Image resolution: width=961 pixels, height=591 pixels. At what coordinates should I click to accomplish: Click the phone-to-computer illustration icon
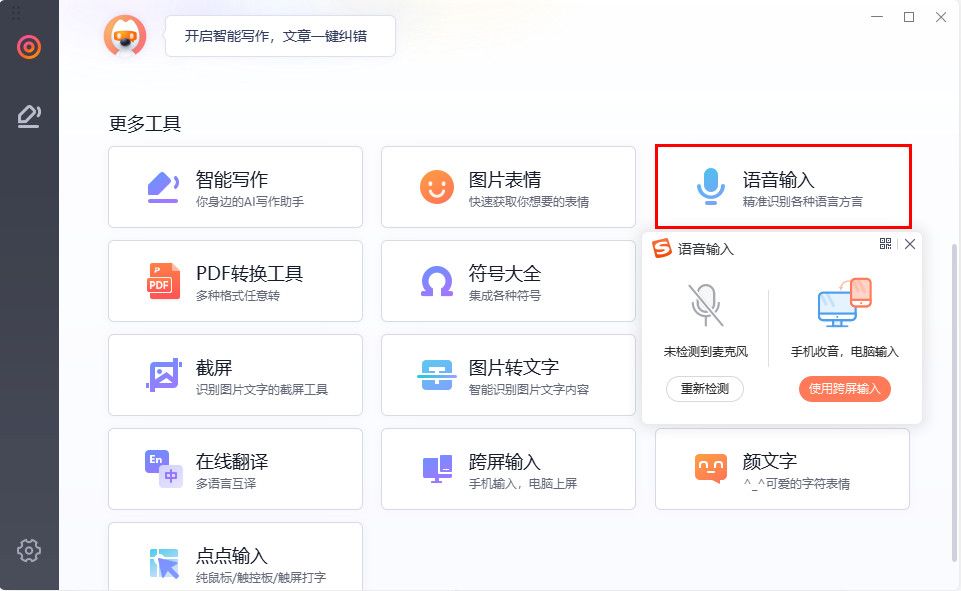pyautogui.click(x=845, y=303)
